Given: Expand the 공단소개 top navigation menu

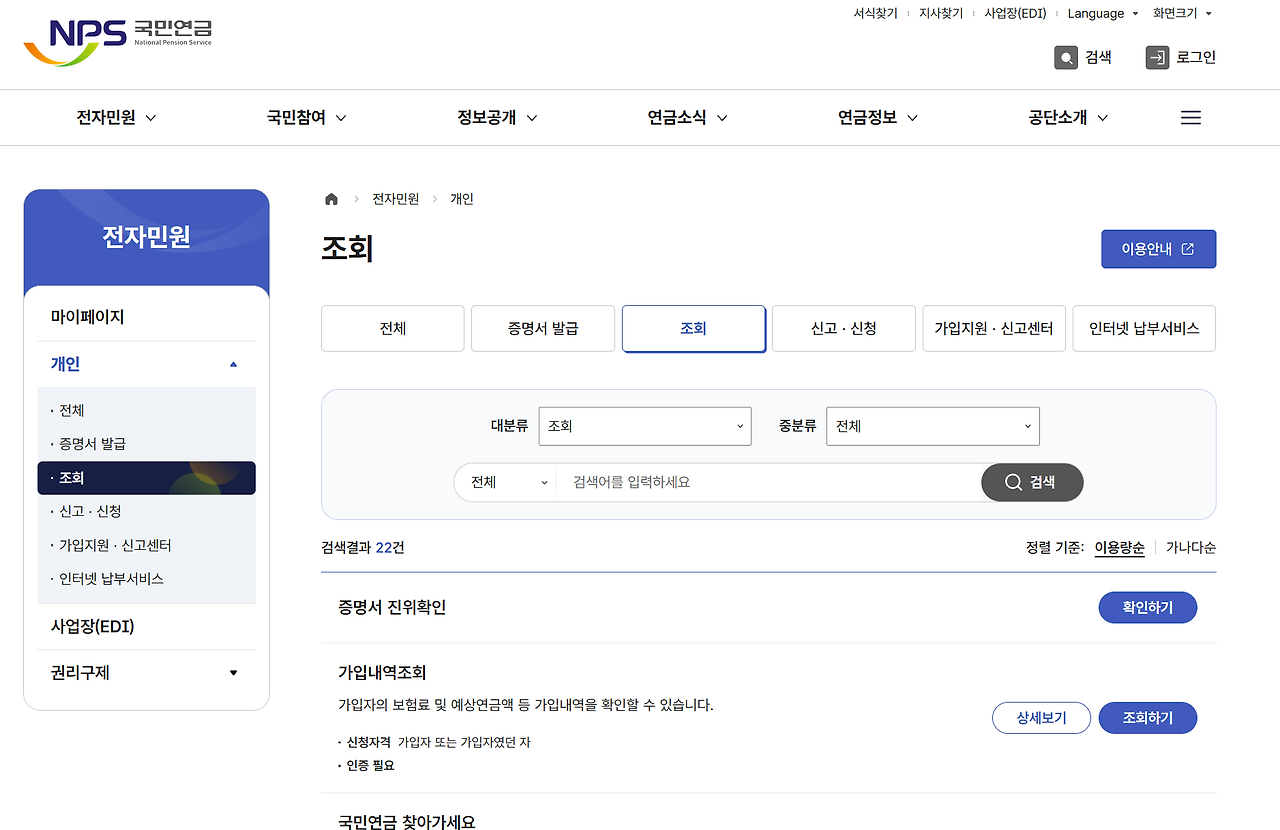Looking at the screenshot, I should (1068, 117).
